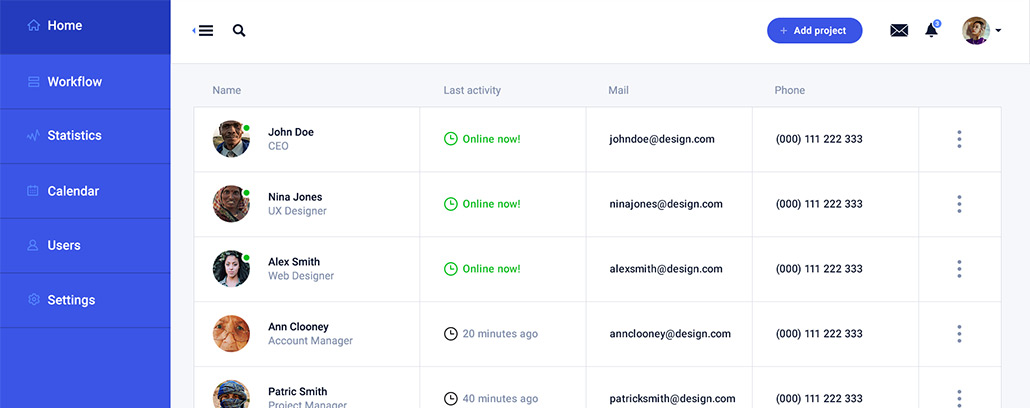Click Alex Smith's avatar thumbnail
The image size is (1030, 408).
tap(231, 269)
